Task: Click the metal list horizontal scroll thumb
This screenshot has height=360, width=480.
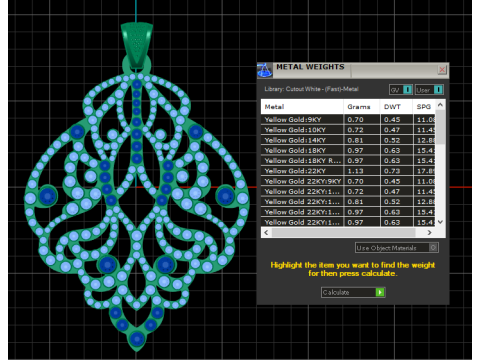Action: [x=343, y=232]
